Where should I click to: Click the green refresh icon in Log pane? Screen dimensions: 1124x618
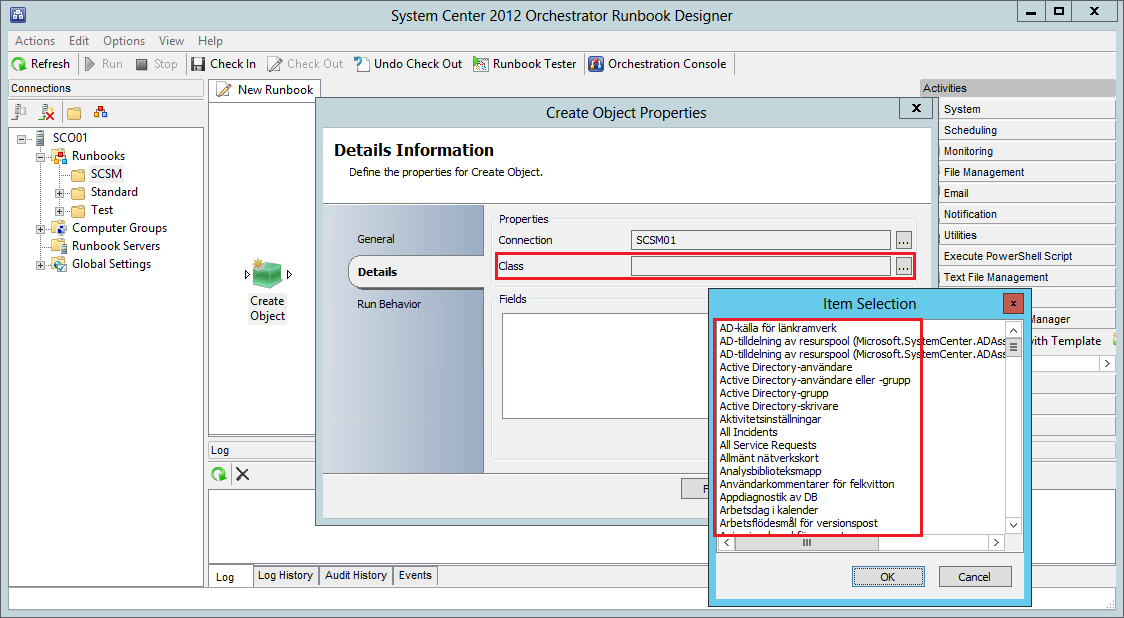pyautogui.click(x=219, y=474)
